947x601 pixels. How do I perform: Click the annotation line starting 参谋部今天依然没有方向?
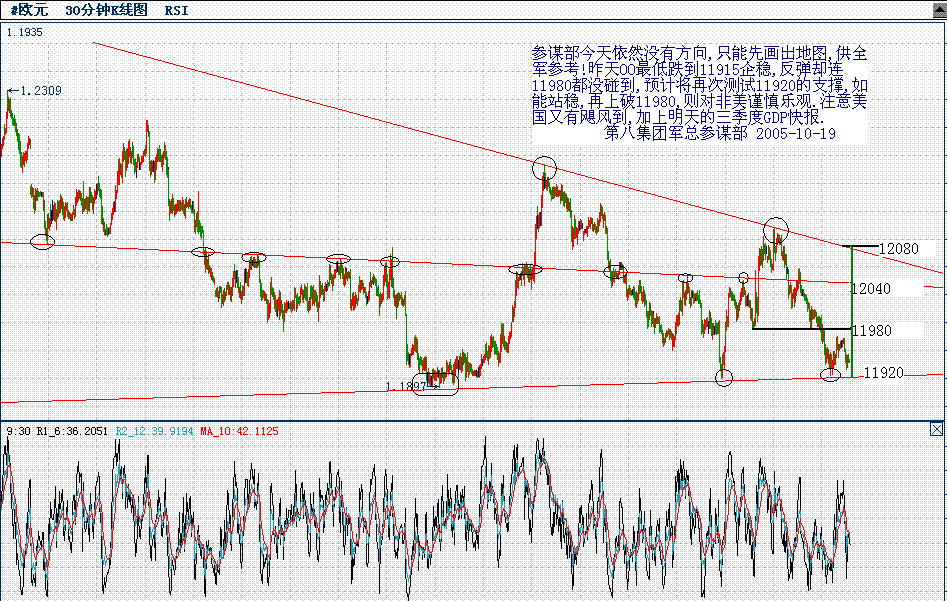[x=699, y=54]
